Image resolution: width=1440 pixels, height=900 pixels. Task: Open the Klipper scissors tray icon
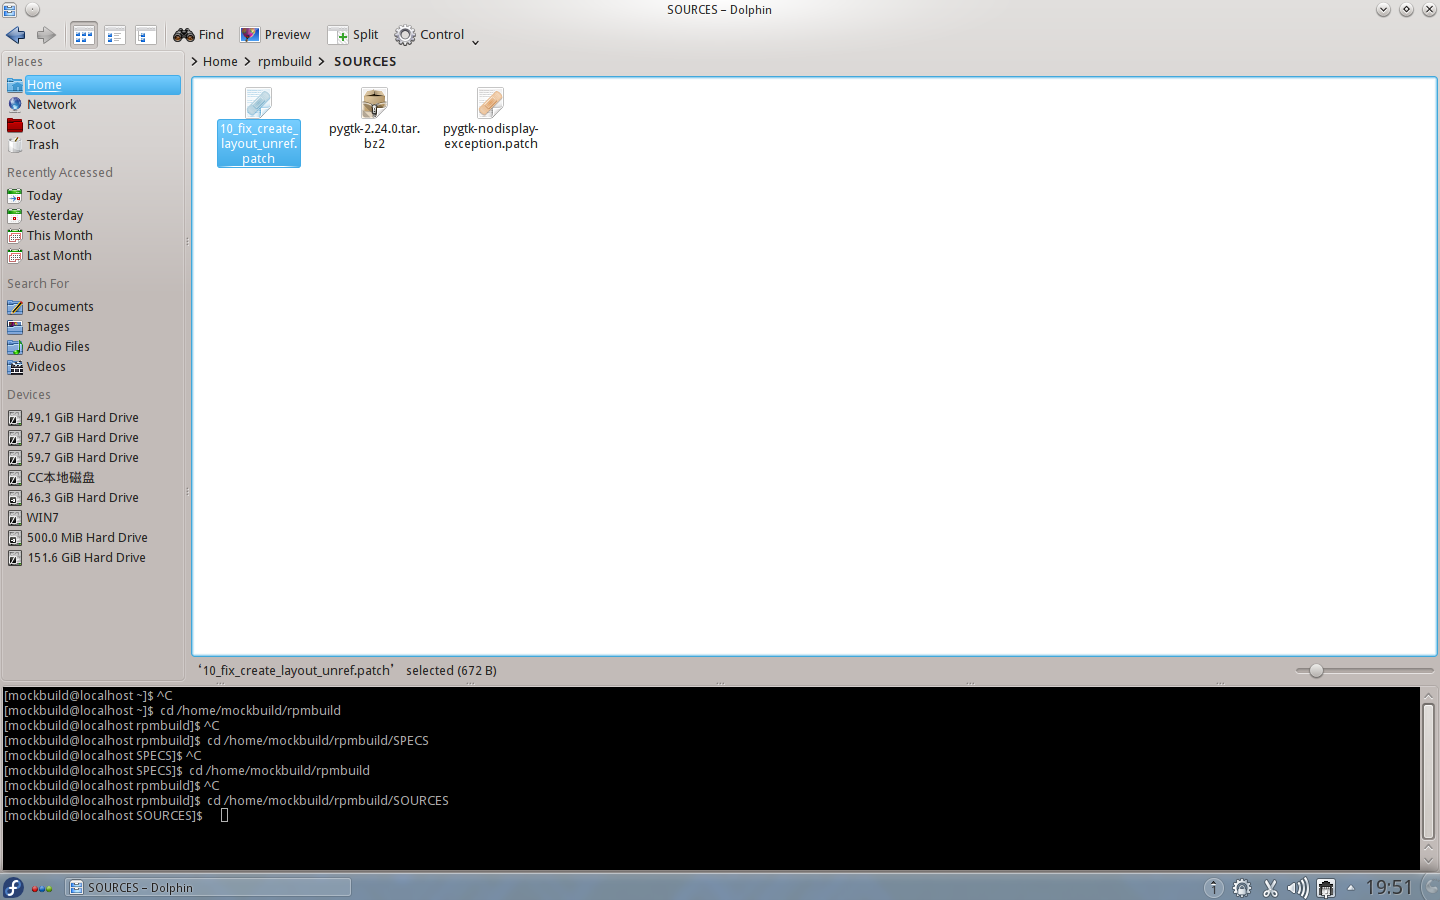[x=1270, y=888]
